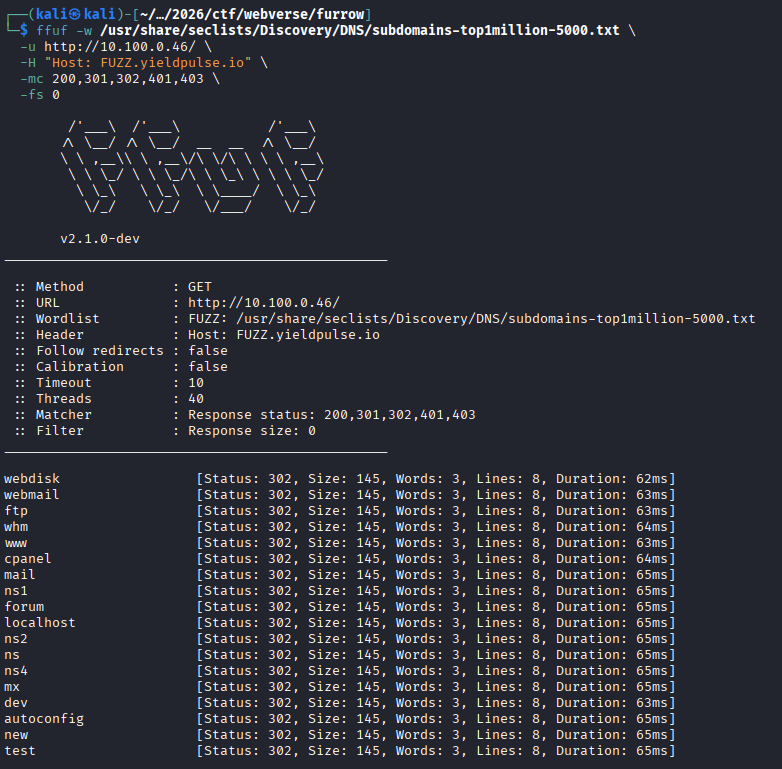Click the URL value in the config summary
This screenshot has width=782, height=769.
pos(263,302)
